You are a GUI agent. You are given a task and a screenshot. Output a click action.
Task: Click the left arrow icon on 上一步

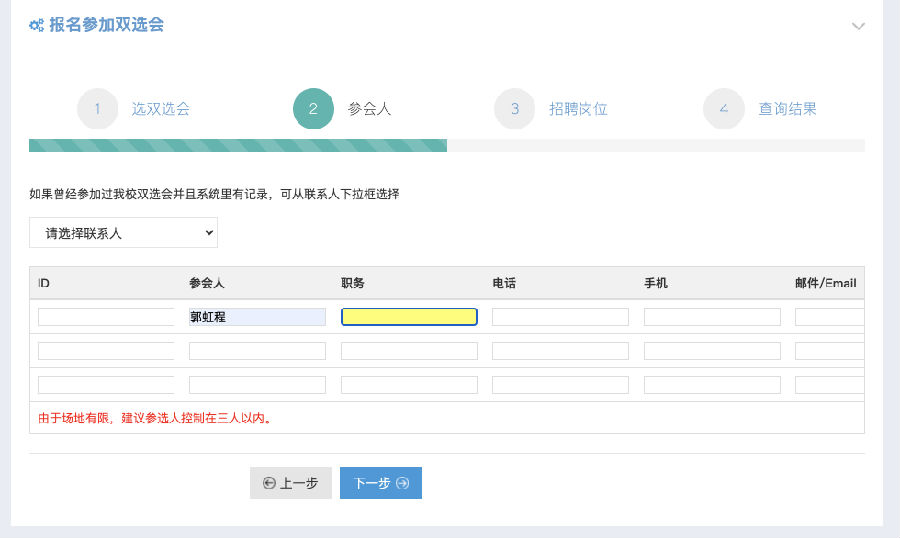269,483
